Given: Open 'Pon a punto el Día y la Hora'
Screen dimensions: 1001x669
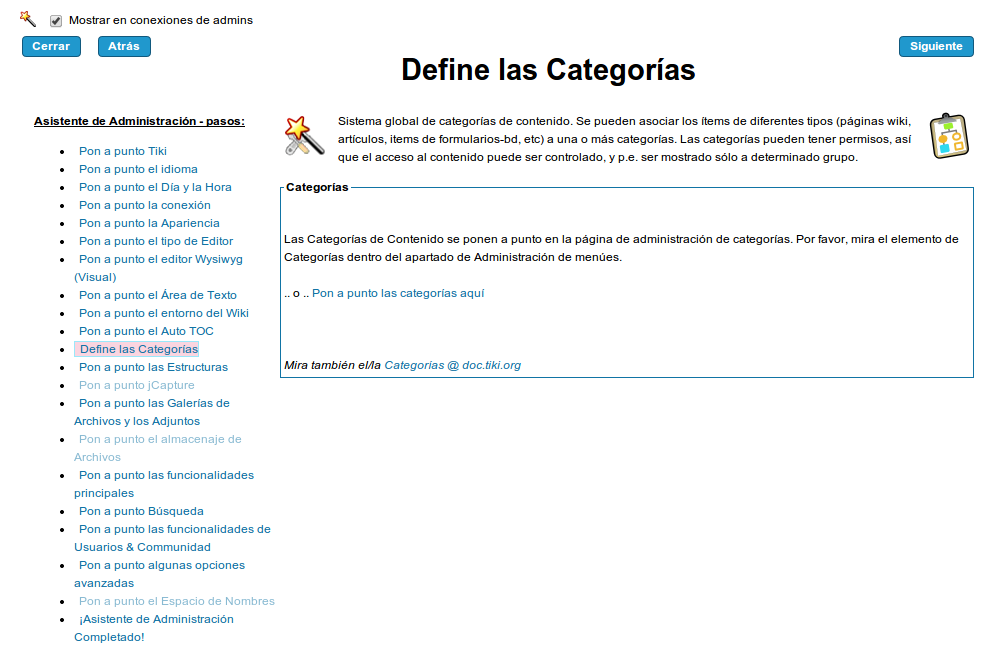Looking at the screenshot, I should coord(155,187).
